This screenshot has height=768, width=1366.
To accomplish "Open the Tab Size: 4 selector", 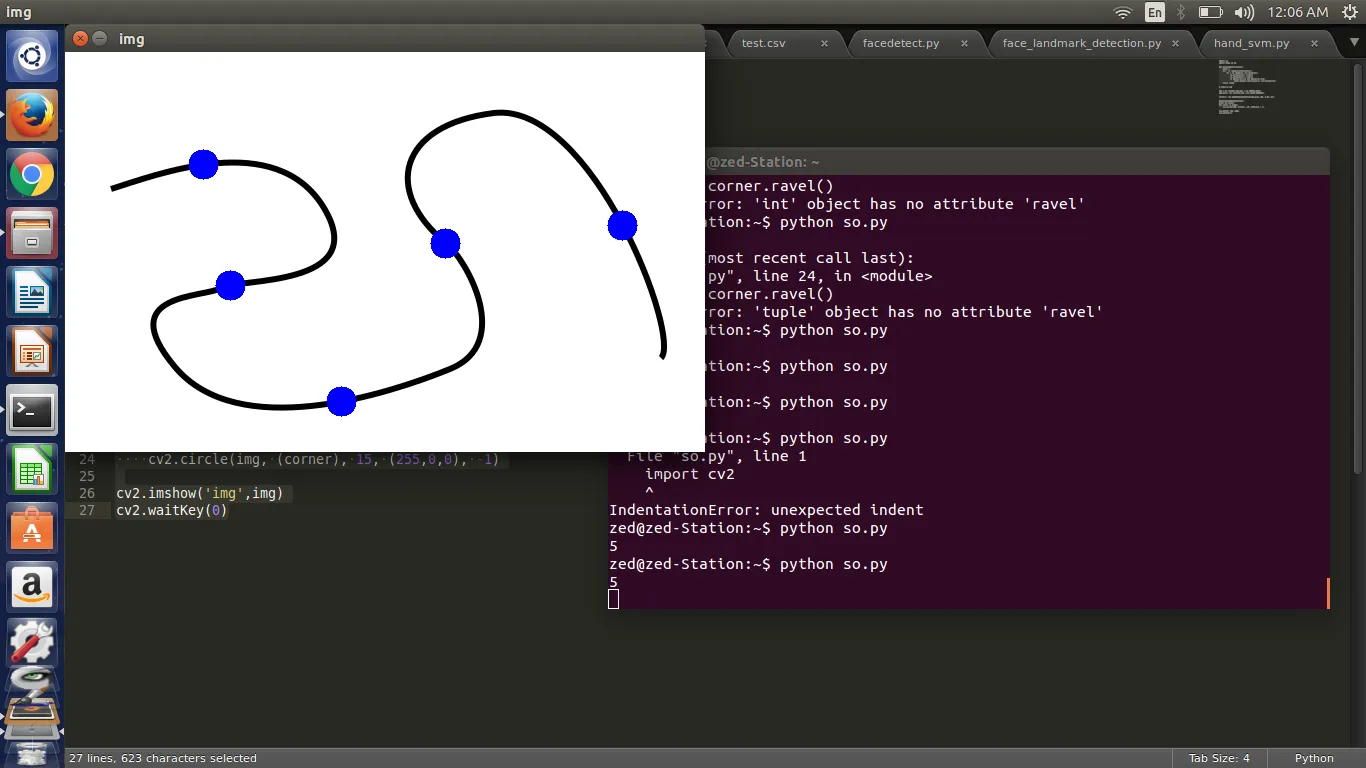I will [x=1219, y=758].
